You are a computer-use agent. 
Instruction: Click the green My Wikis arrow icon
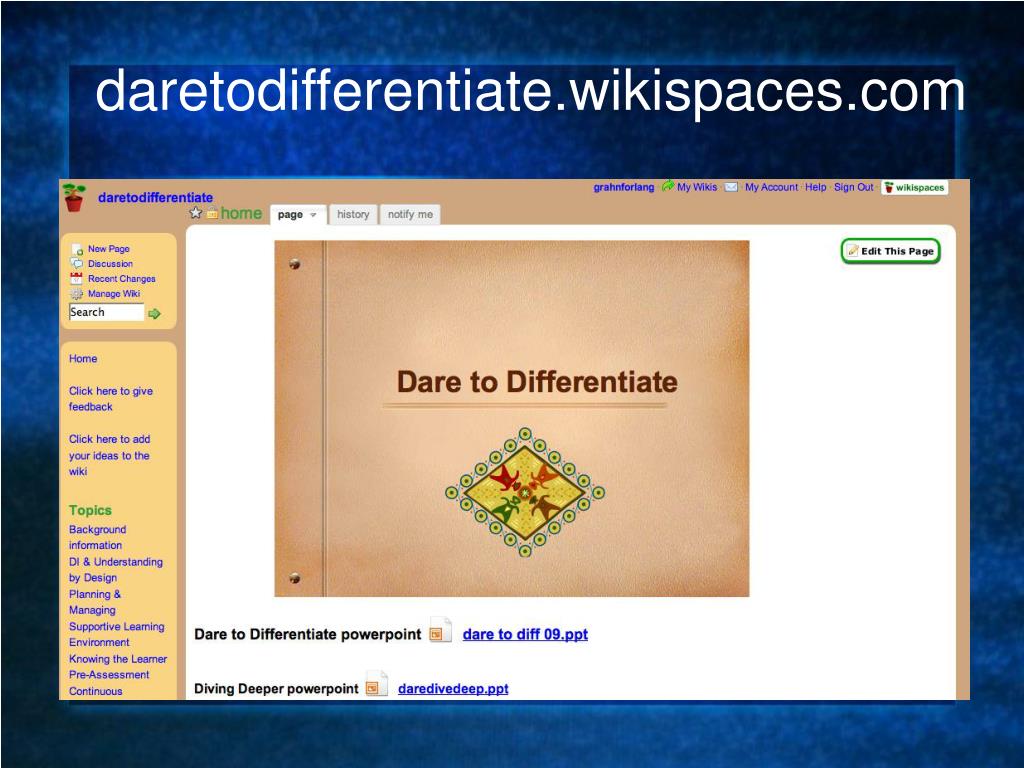point(667,187)
